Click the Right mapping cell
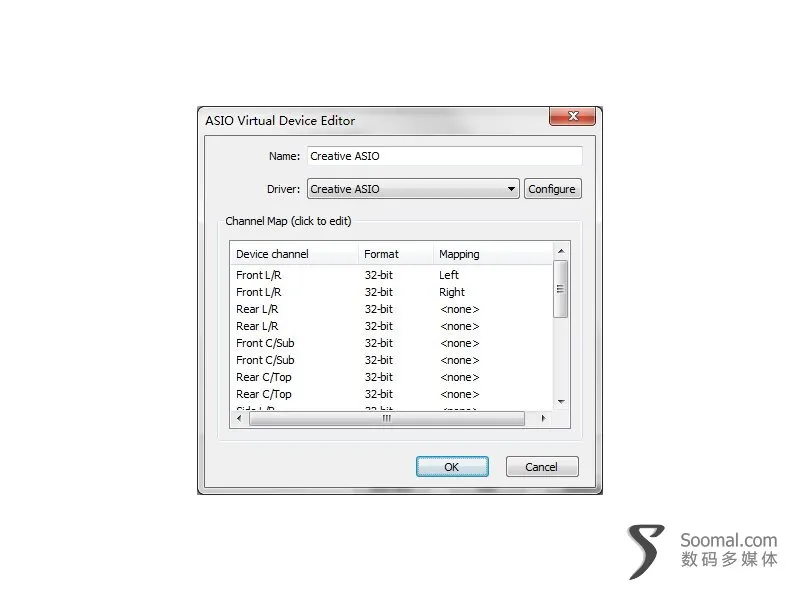 click(x=452, y=292)
